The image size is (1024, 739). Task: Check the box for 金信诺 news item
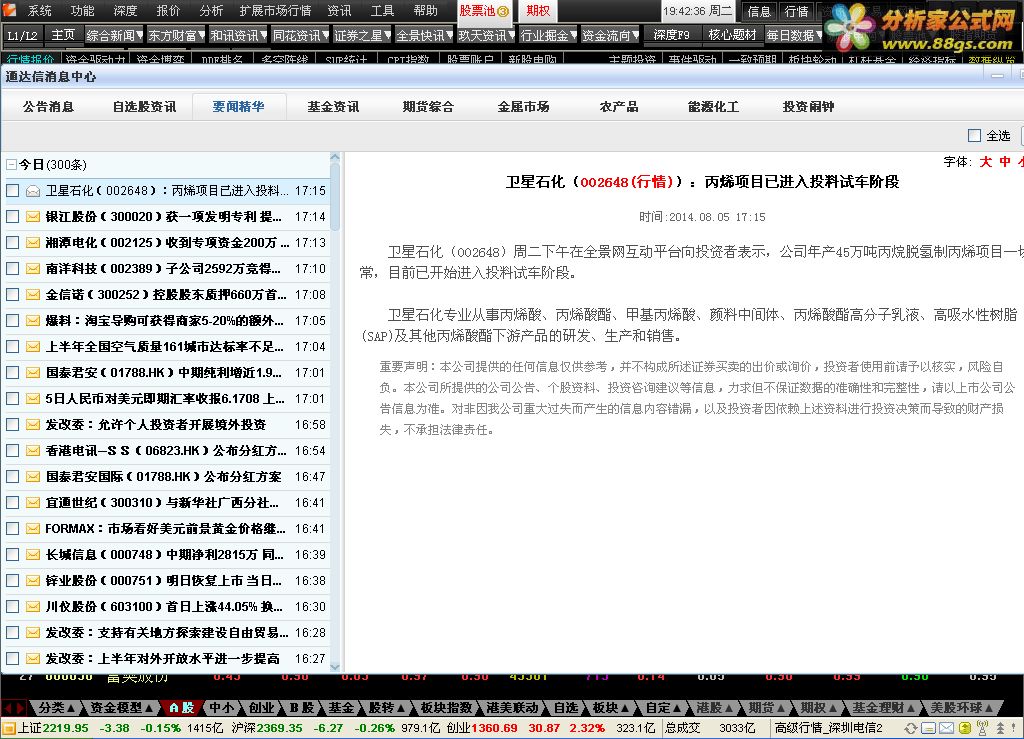click(12, 294)
